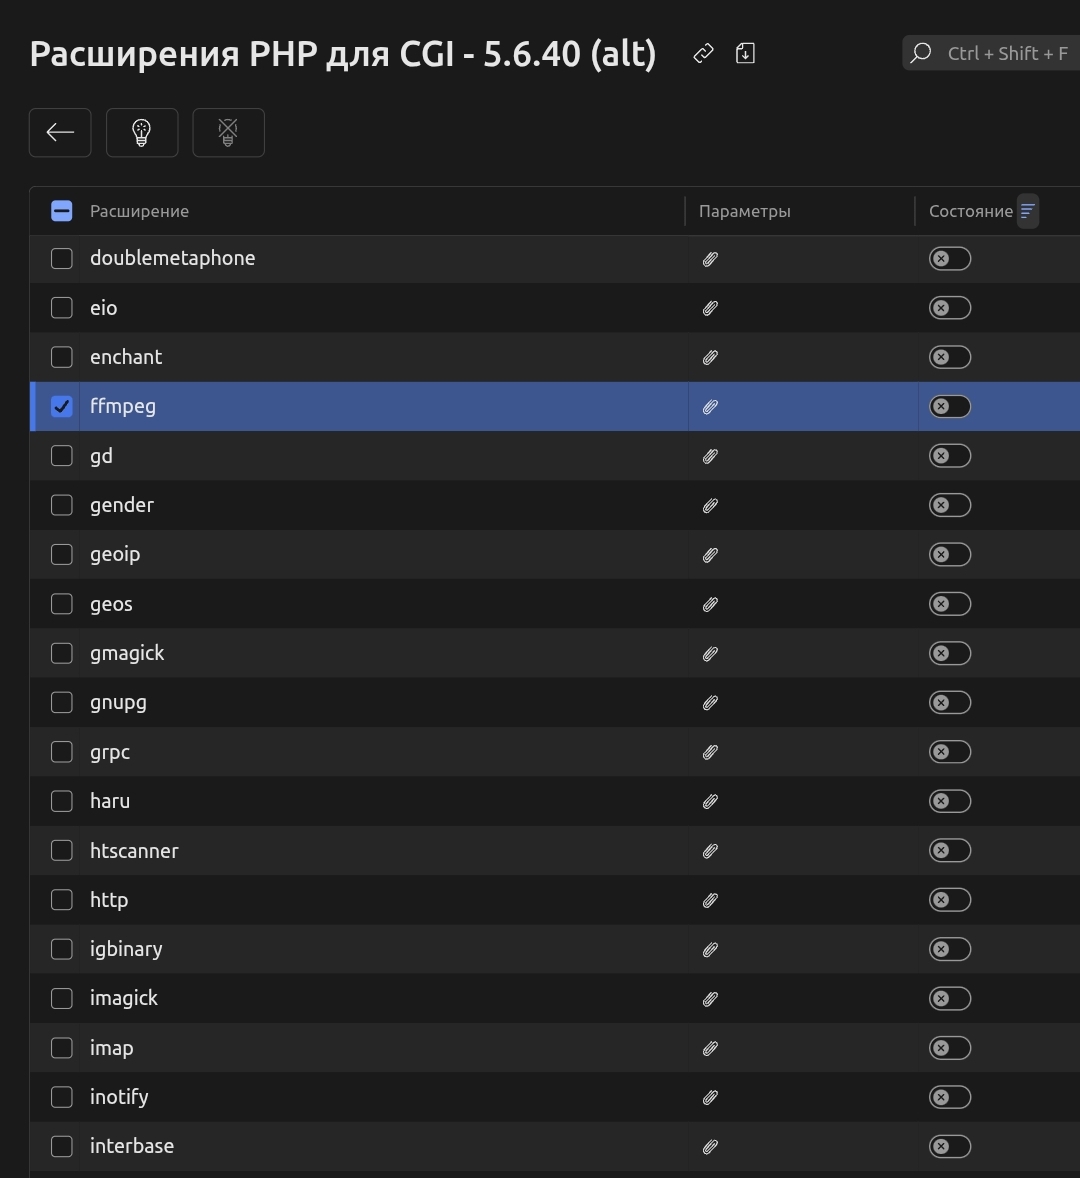Viewport: 1080px width, 1178px height.
Task: Turn on the doublemetaphone switch
Action: pyautogui.click(x=950, y=259)
